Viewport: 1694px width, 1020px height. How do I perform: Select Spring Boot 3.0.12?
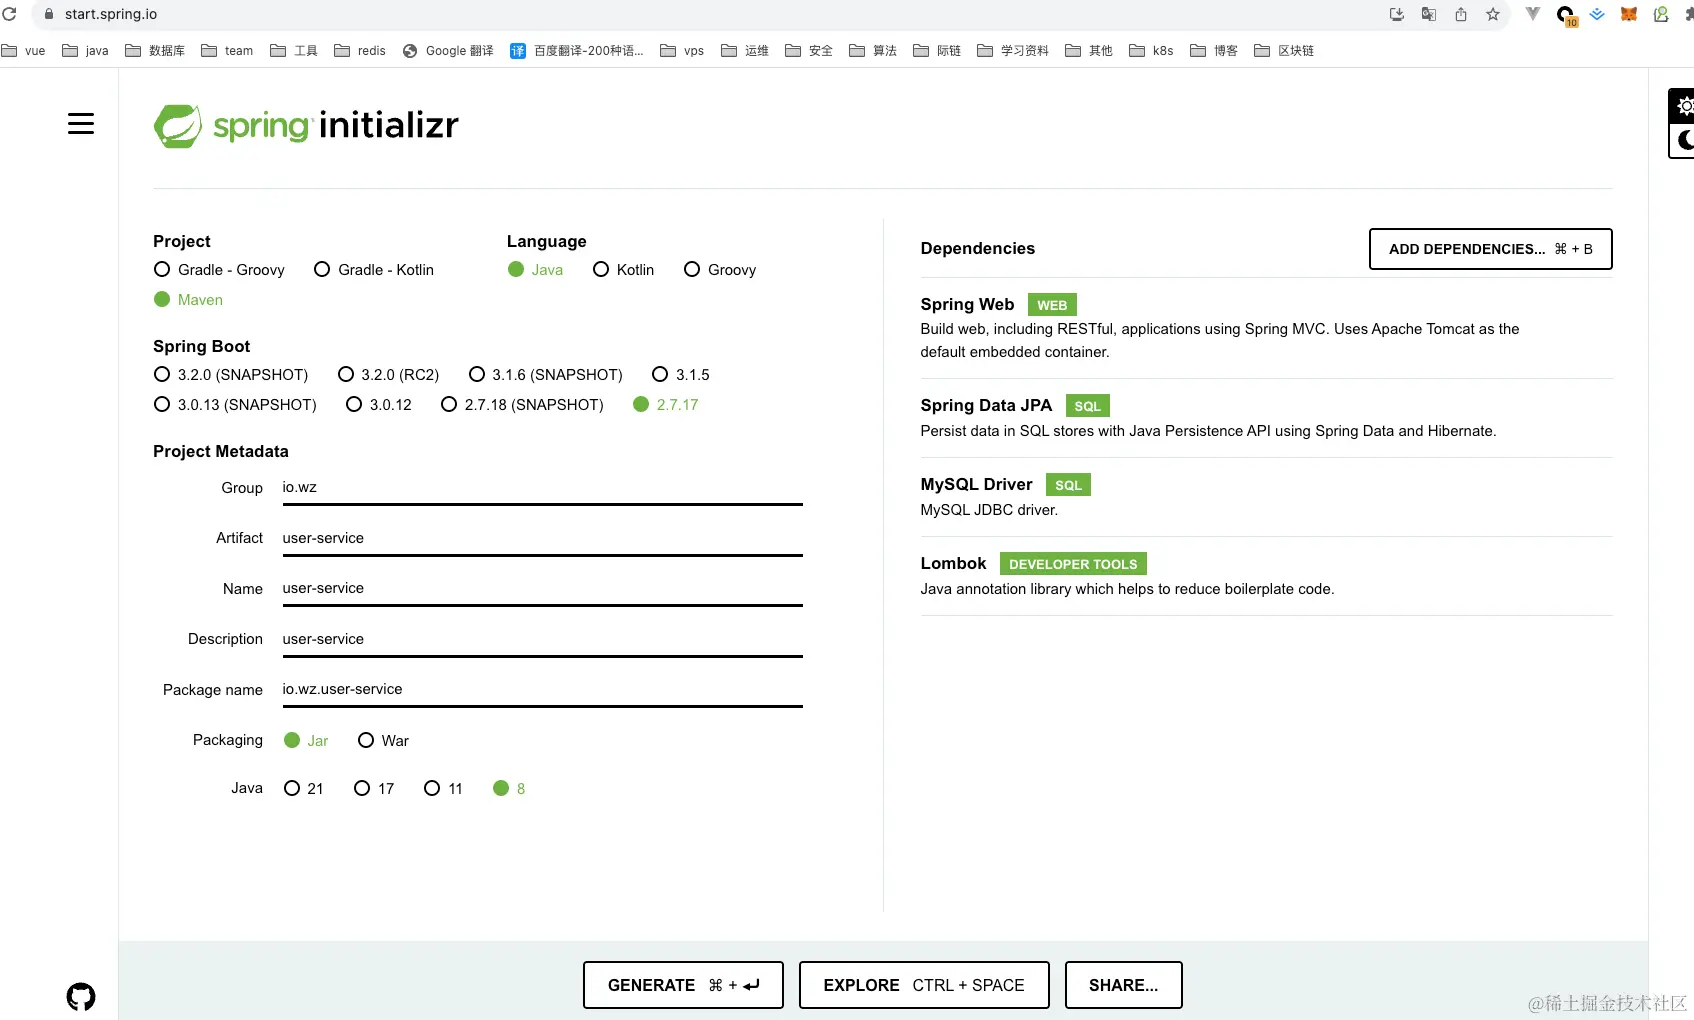coord(379,405)
